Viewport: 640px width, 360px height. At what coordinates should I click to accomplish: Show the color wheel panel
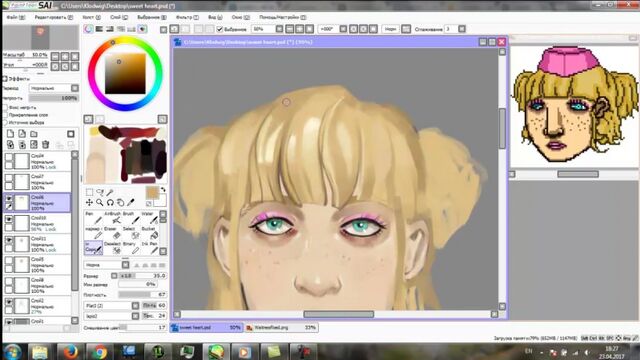click(x=89, y=29)
